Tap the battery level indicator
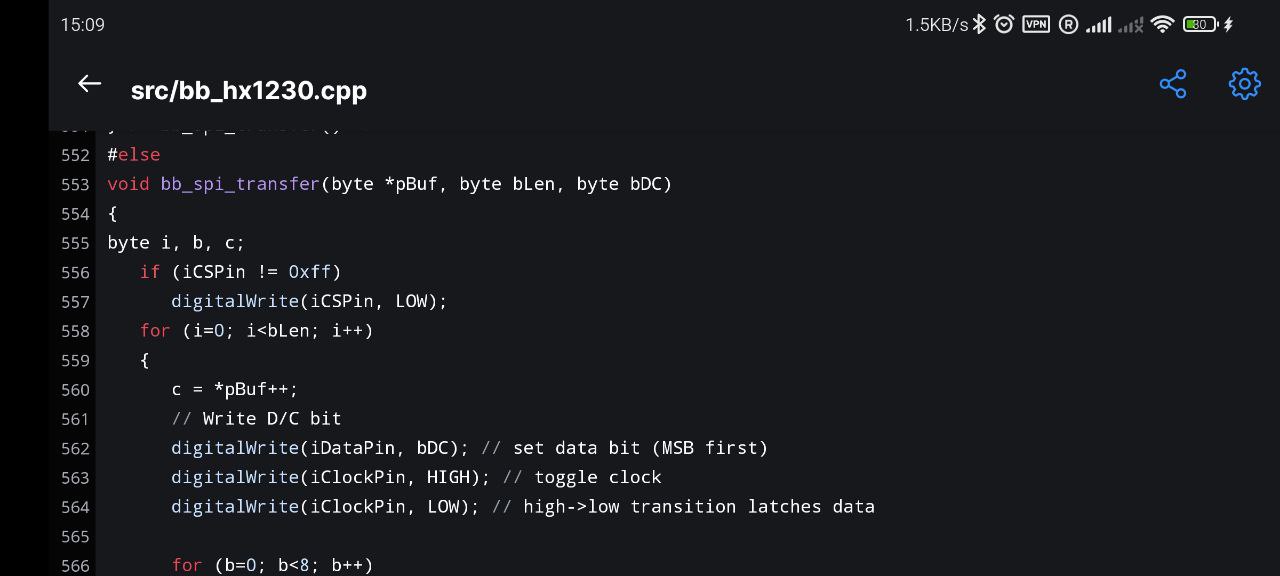 (x=1199, y=24)
